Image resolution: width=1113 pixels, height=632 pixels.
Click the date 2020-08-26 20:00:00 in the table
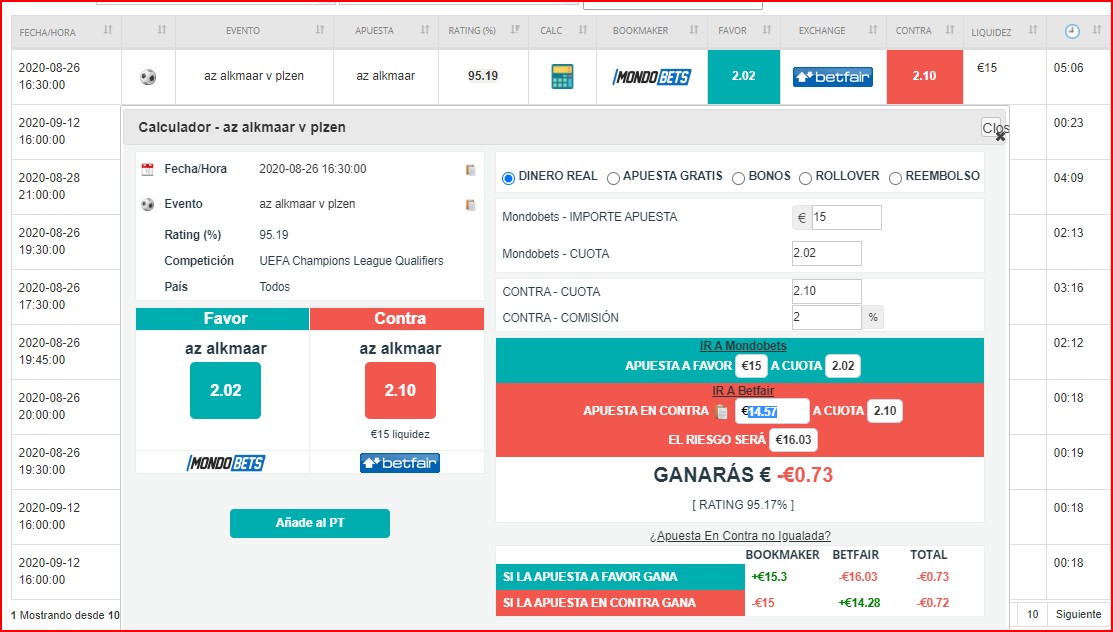point(49,406)
